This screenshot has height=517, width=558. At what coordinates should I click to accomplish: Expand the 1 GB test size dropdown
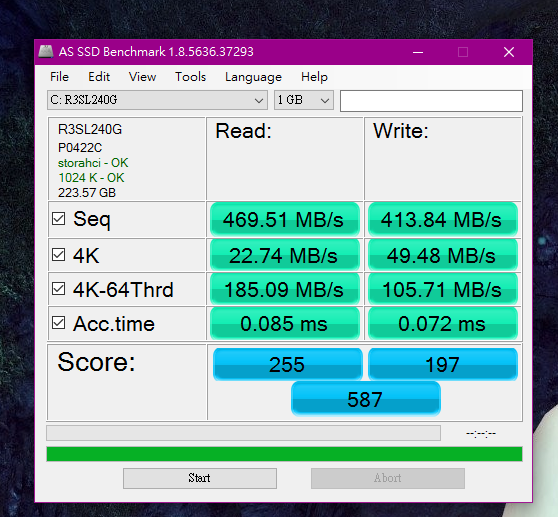tap(304, 100)
